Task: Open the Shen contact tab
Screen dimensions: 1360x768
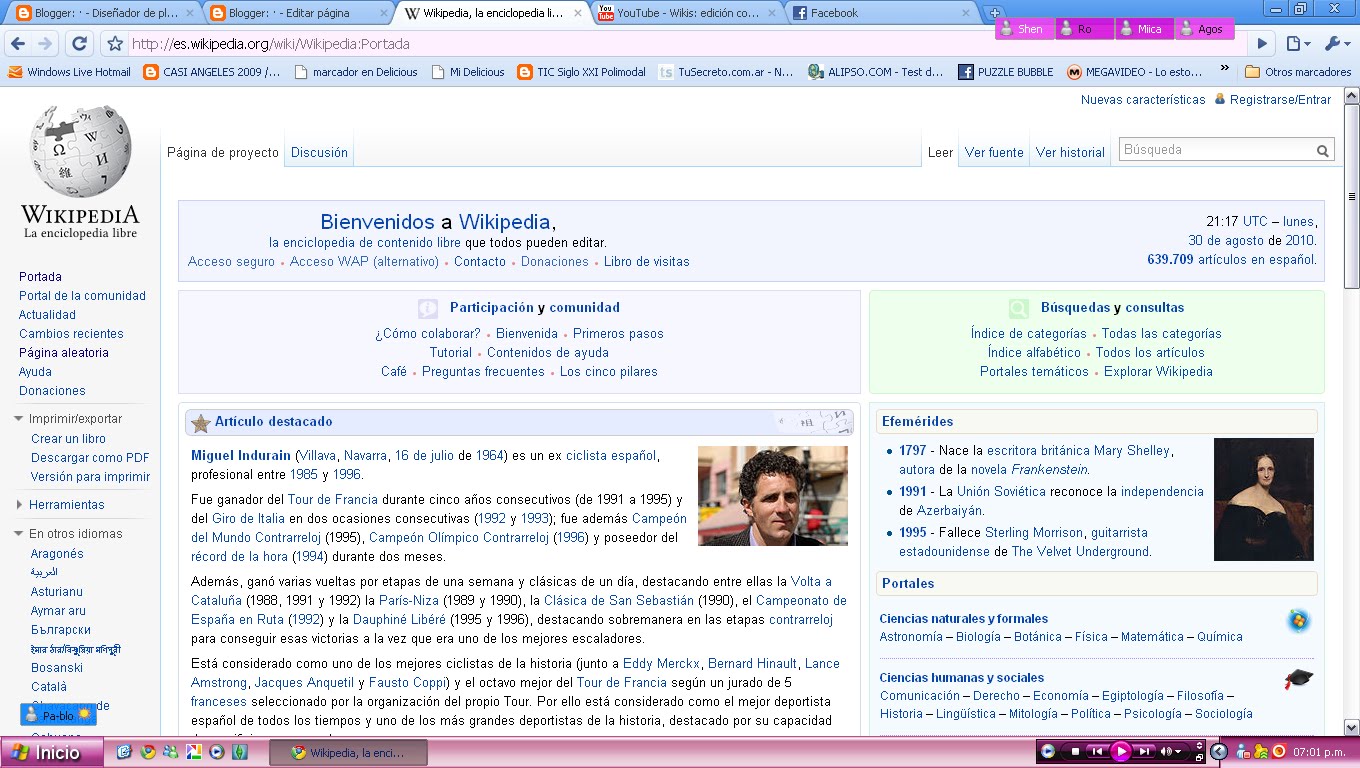Action: (x=1024, y=29)
